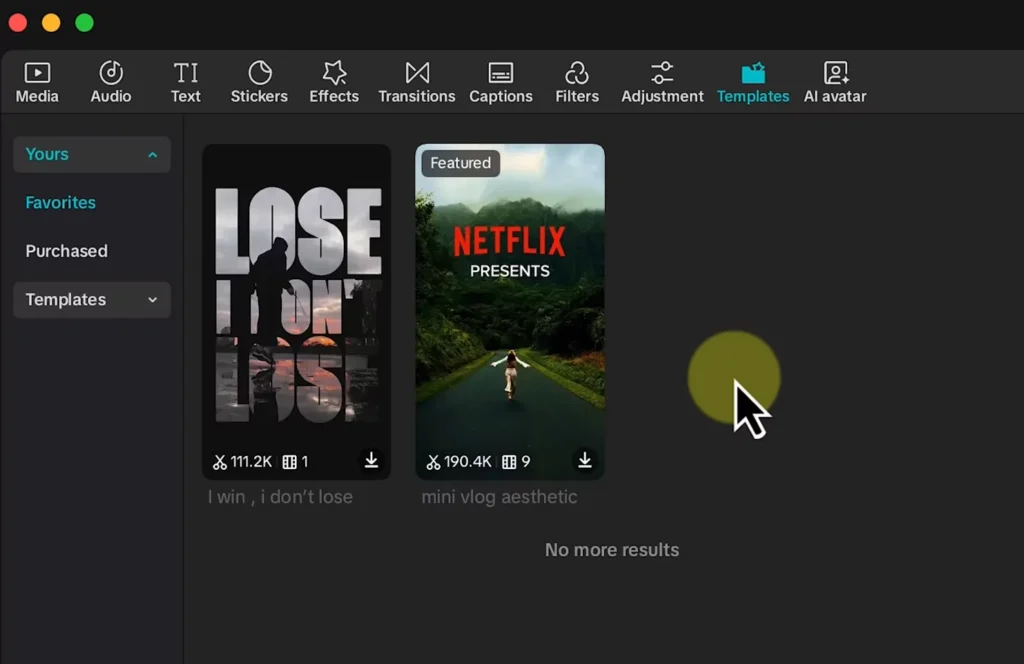
Task: Open the Audio library
Action: [x=111, y=82]
